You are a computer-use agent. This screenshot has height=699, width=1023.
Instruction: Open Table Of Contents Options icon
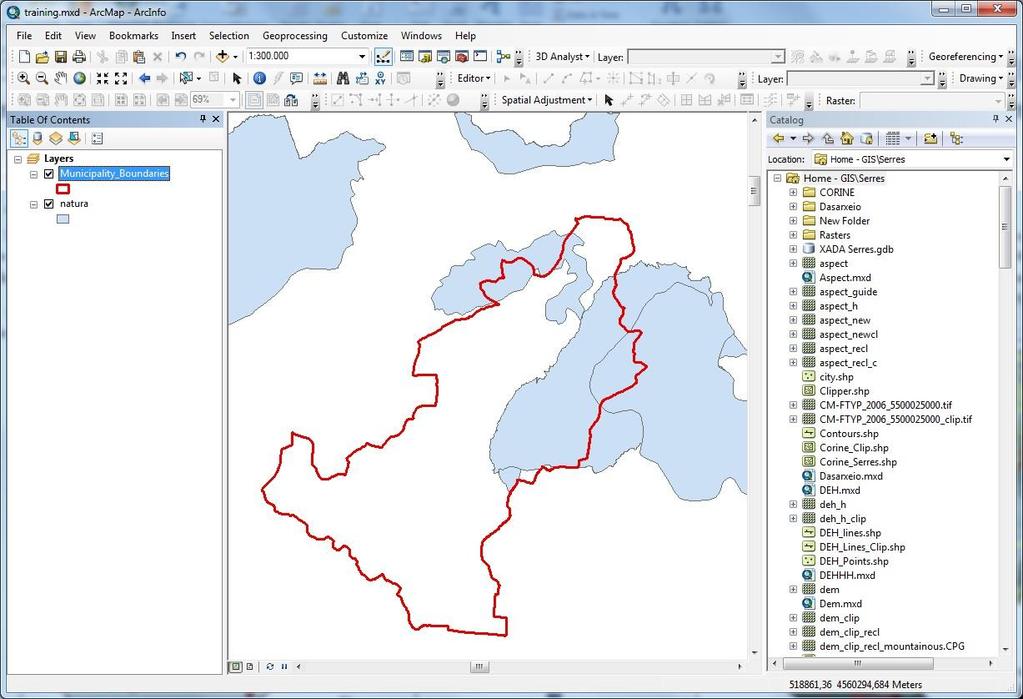pyautogui.click(x=97, y=138)
